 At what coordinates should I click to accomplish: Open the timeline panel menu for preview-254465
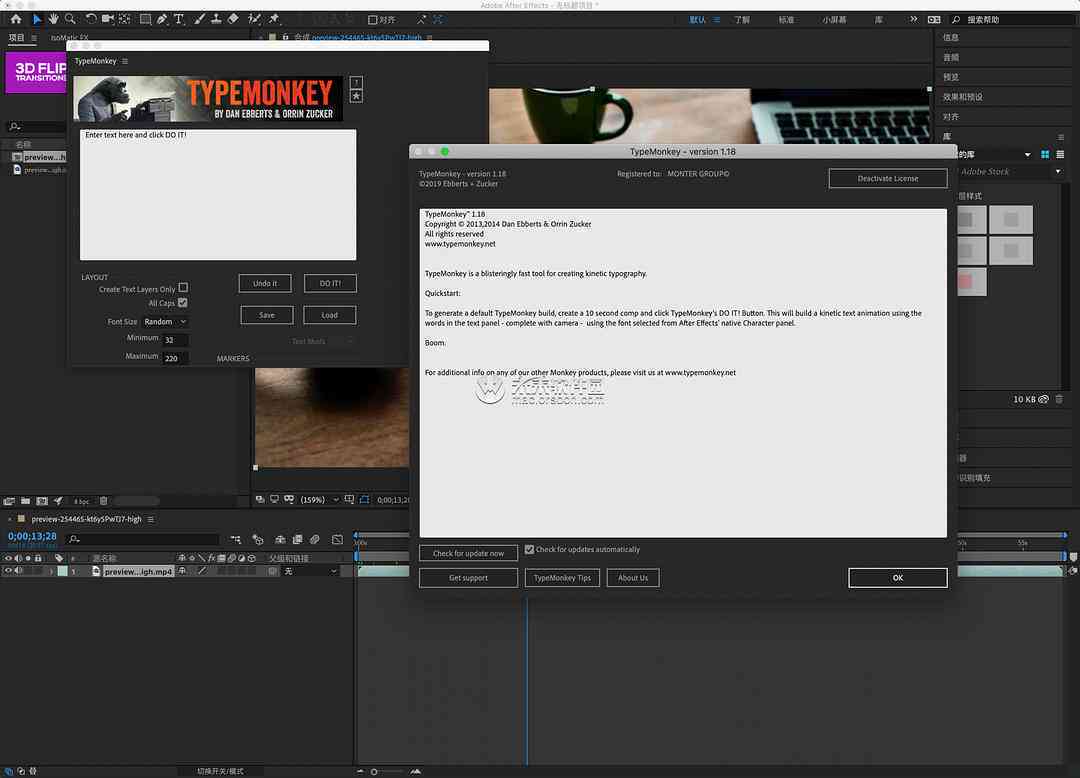tap(151, 519)
